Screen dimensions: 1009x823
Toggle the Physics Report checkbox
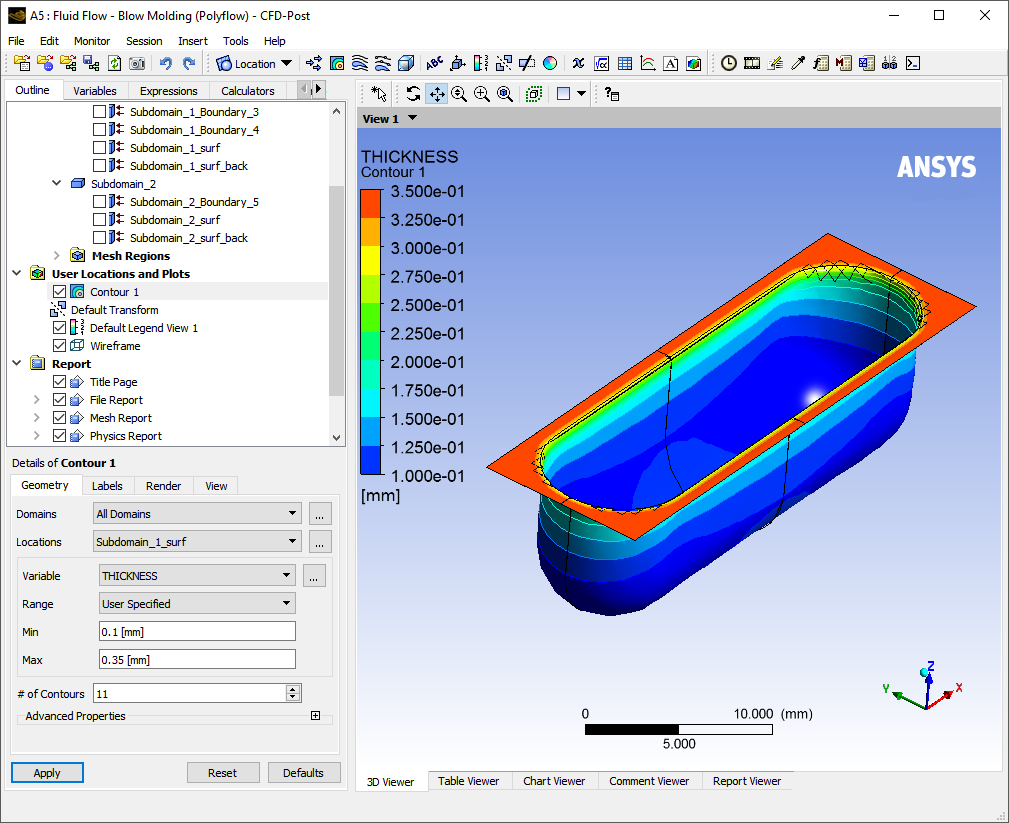[59, 436]
